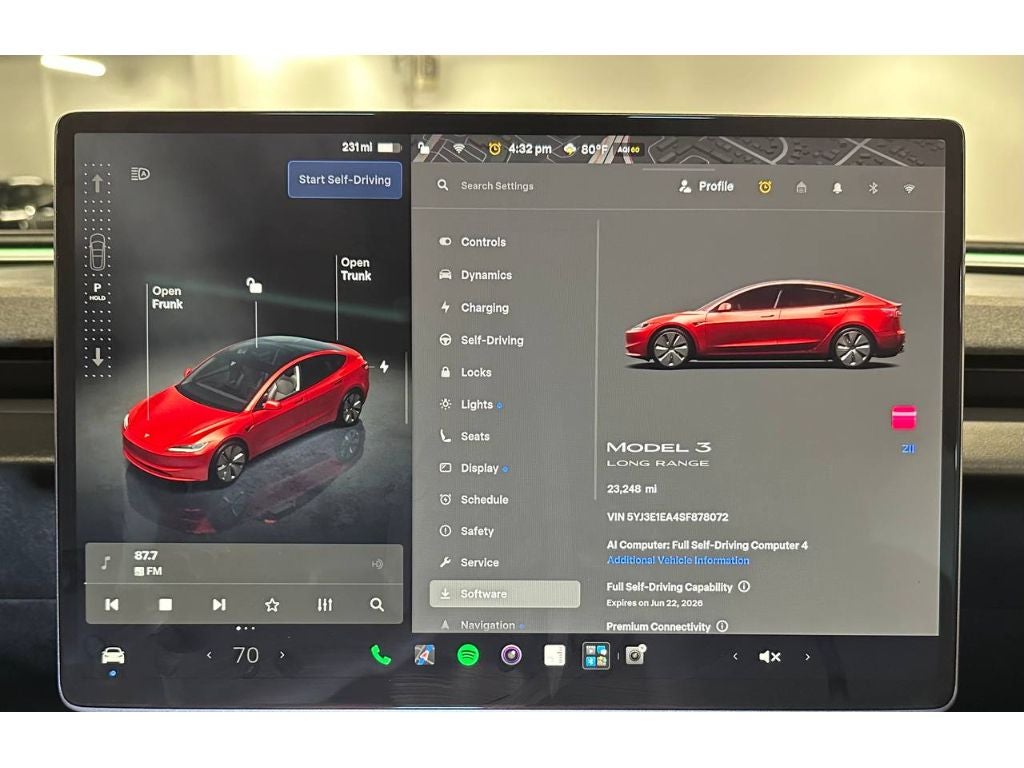Tap the MODEL 3 vehicle name
Screen dimensions: 1024x768
658,447
